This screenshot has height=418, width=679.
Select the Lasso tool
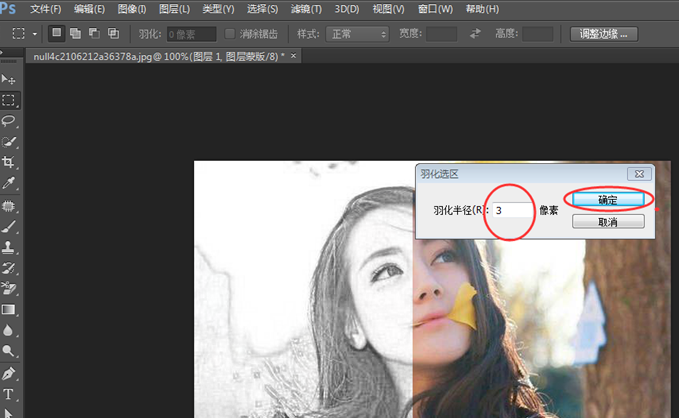coord(9,121)
